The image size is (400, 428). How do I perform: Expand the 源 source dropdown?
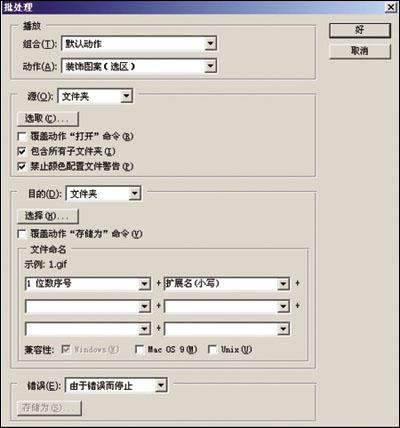[x=95, y=97]
